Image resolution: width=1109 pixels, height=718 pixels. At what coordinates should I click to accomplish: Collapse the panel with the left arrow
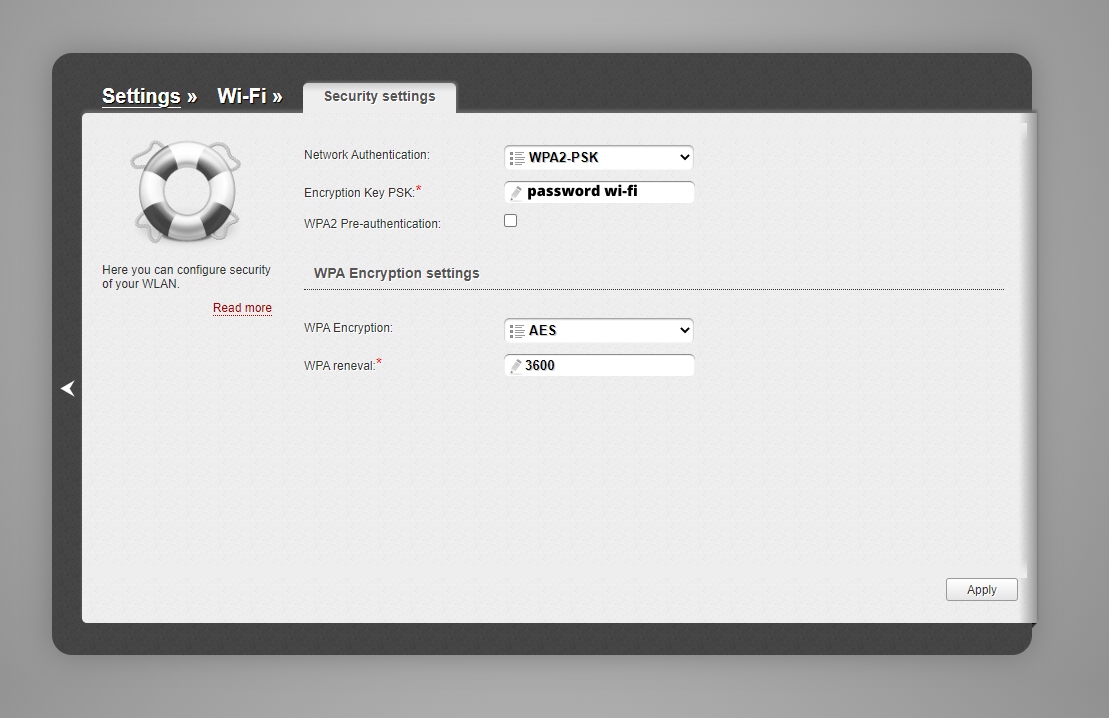point(68,388)
